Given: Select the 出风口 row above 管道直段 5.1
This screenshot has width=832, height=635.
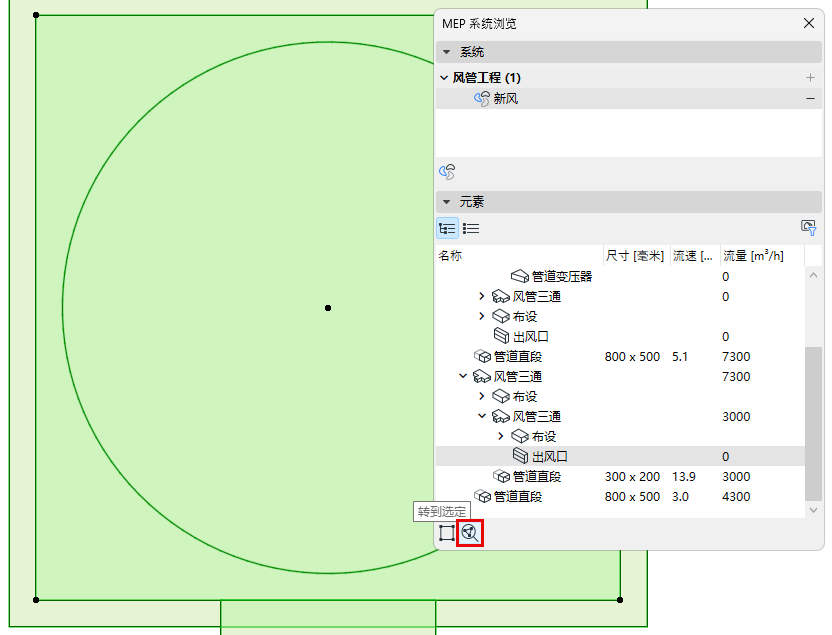Looking at the screenshot, I should [620, 336].
